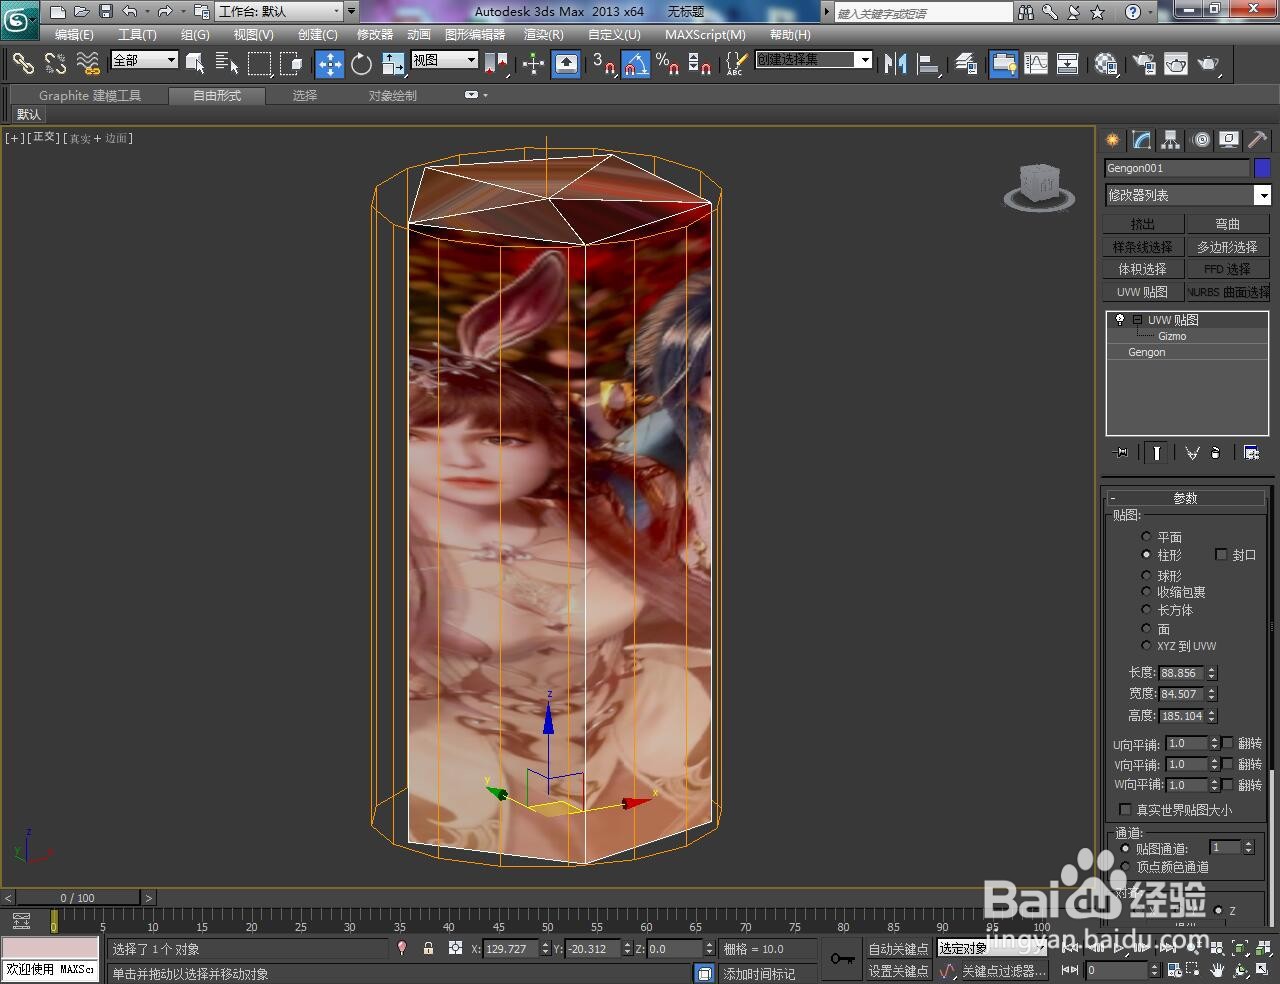Select 长方体 mapping radio button
Viewport: 1280px width, 984px height.
pos(1146,609)
